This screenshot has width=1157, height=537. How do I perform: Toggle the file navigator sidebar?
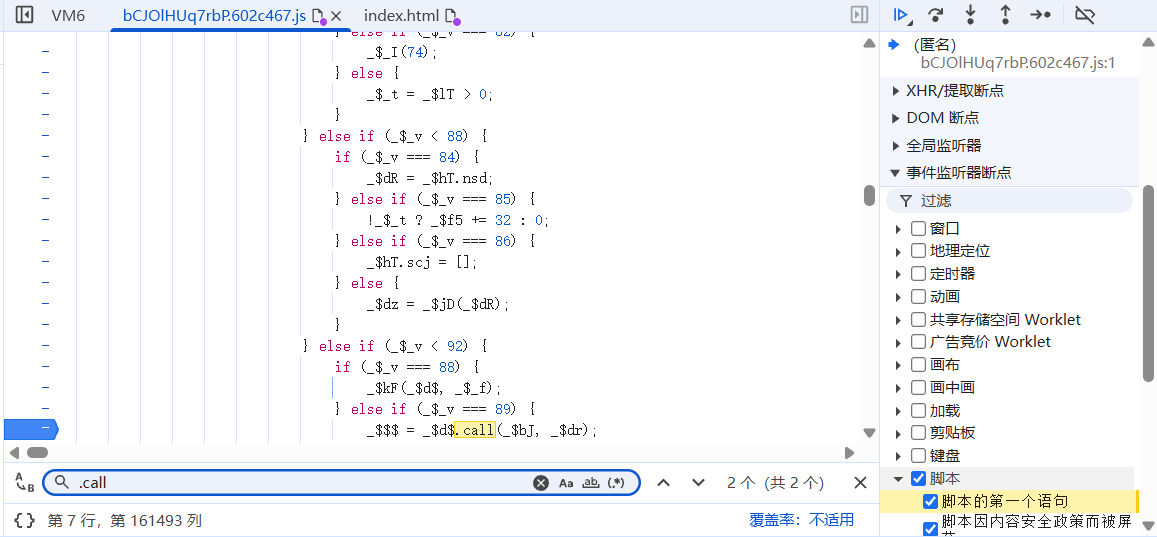[x=25, y=15]
